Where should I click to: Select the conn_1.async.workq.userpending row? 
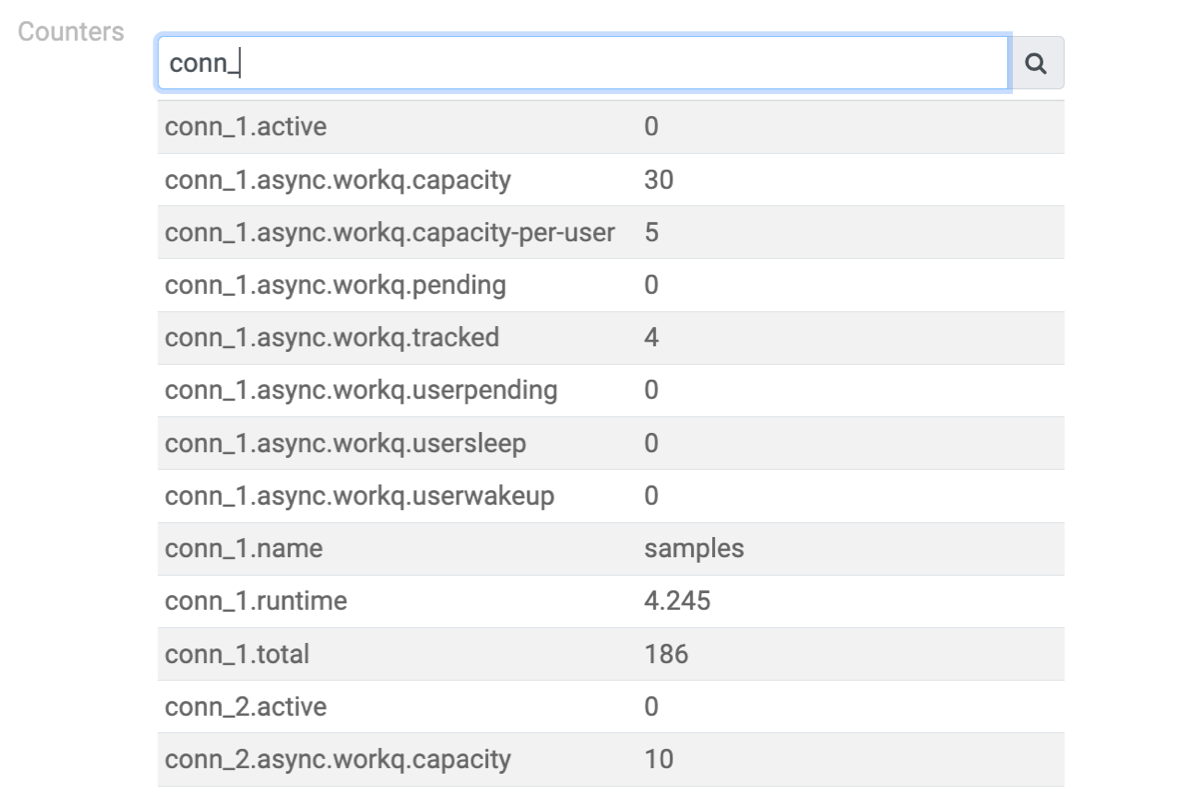361,390
